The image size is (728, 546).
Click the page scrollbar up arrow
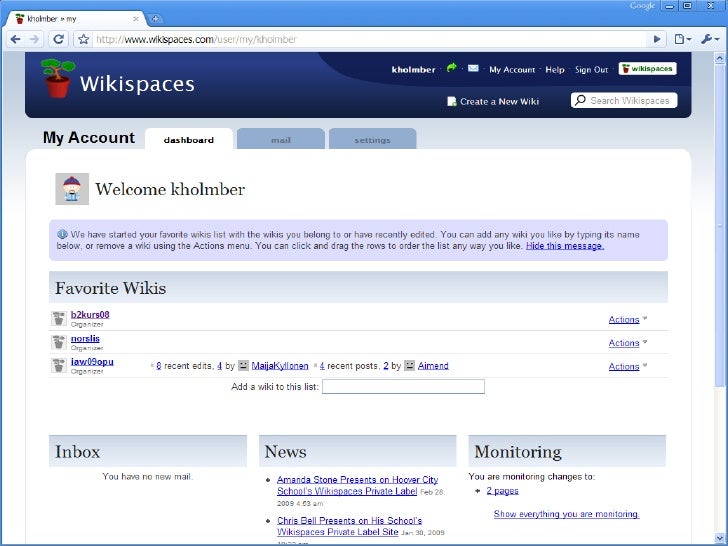click(x=720, y=58)
